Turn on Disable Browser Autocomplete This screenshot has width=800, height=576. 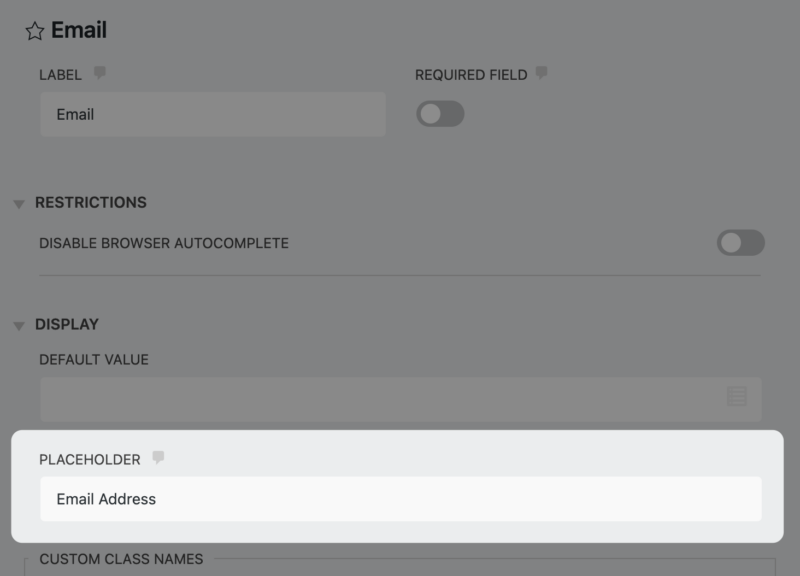742,240
